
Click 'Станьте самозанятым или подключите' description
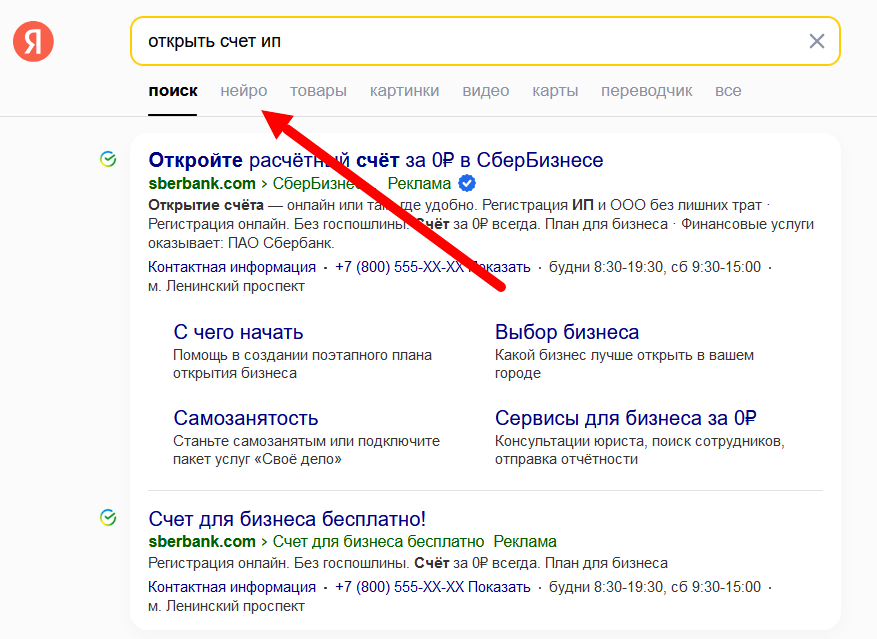(x=307, y=441)
